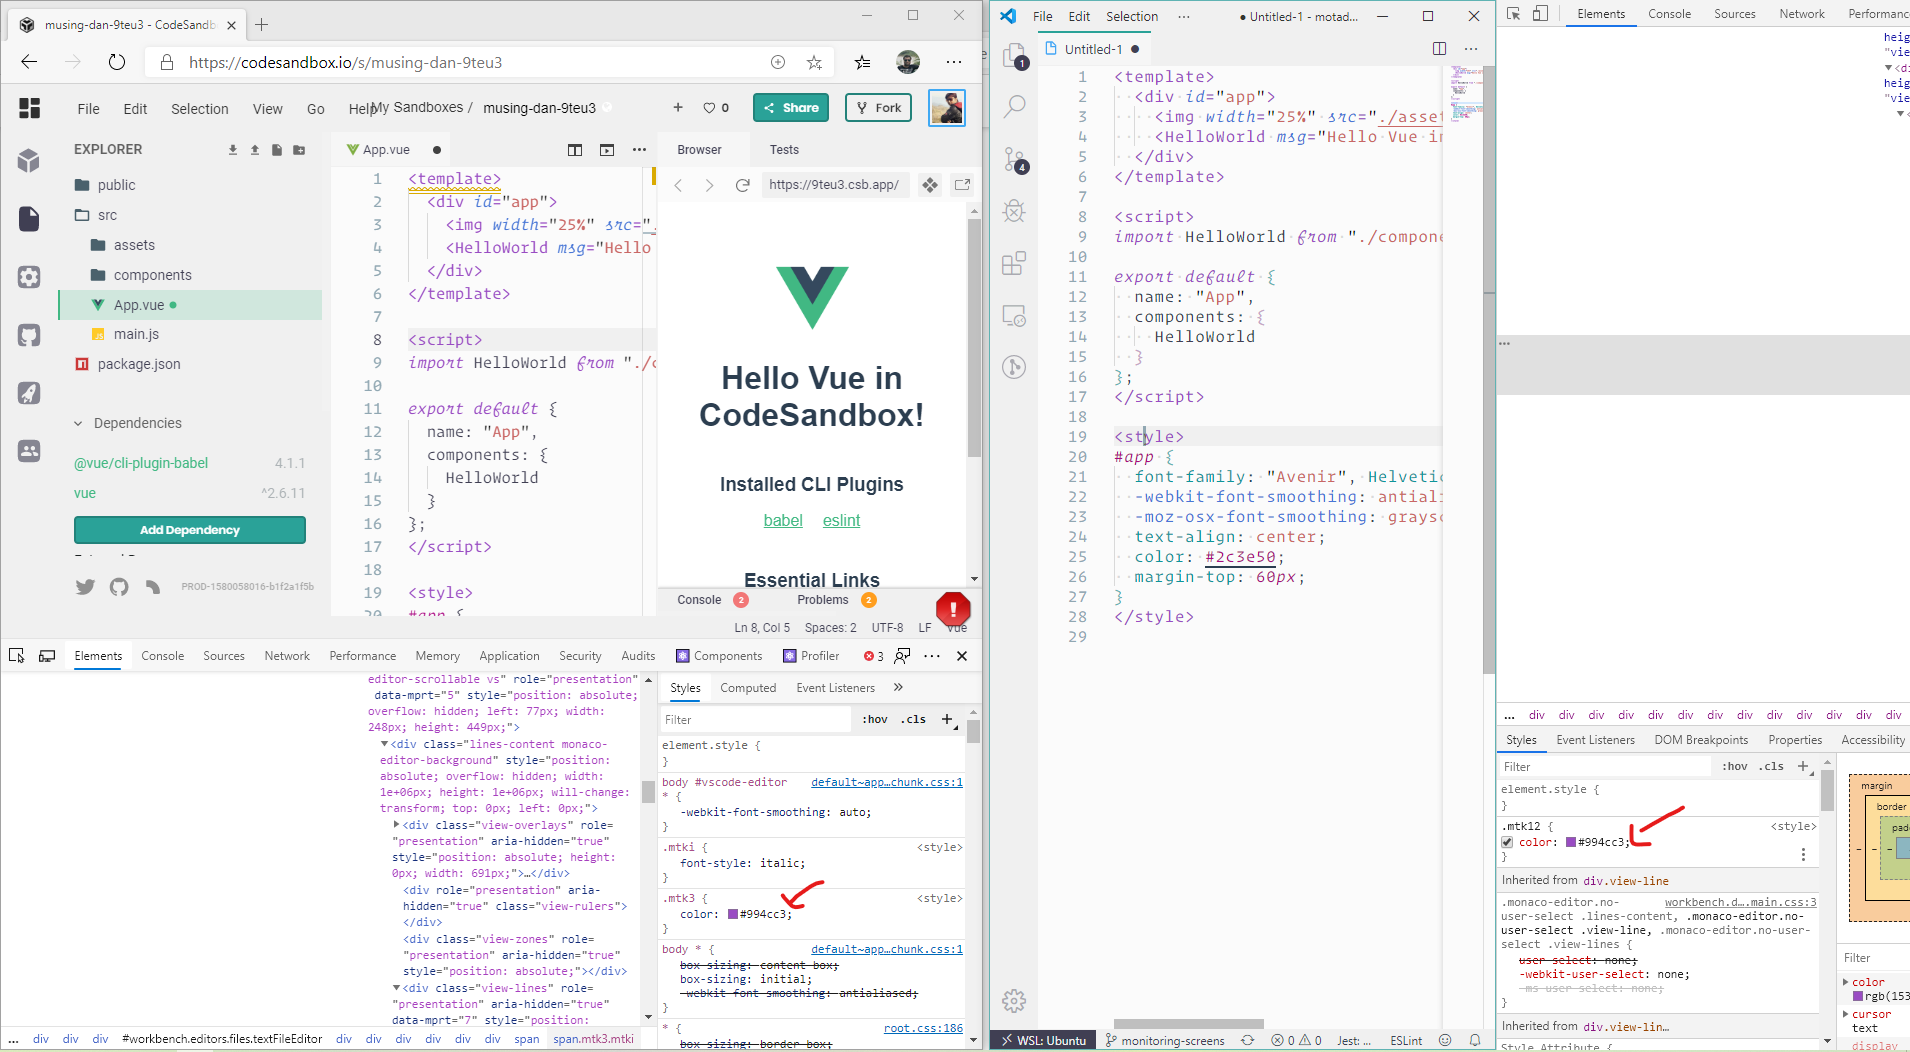This screenshot has height=1052, width=1910.
Task: Collapse the Dependencies section in CodeSandbox
Action: [x=77, y=423]
